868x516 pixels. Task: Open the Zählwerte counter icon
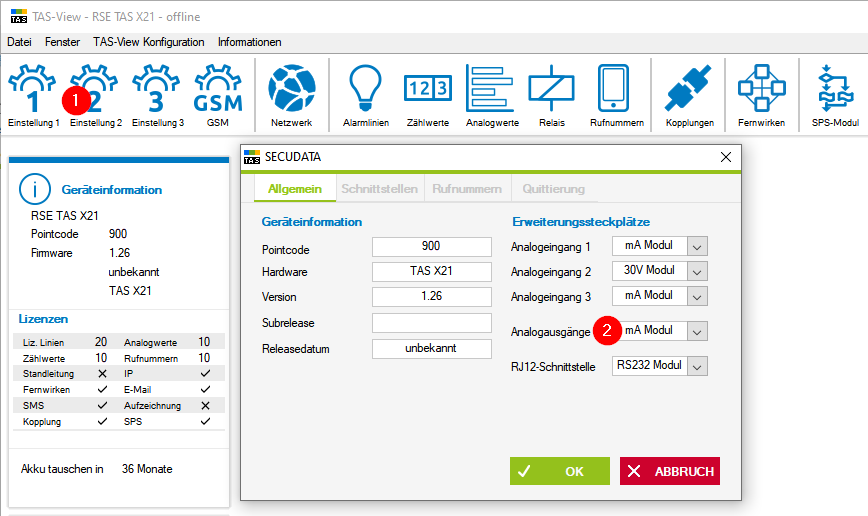(x=428, y=89)
